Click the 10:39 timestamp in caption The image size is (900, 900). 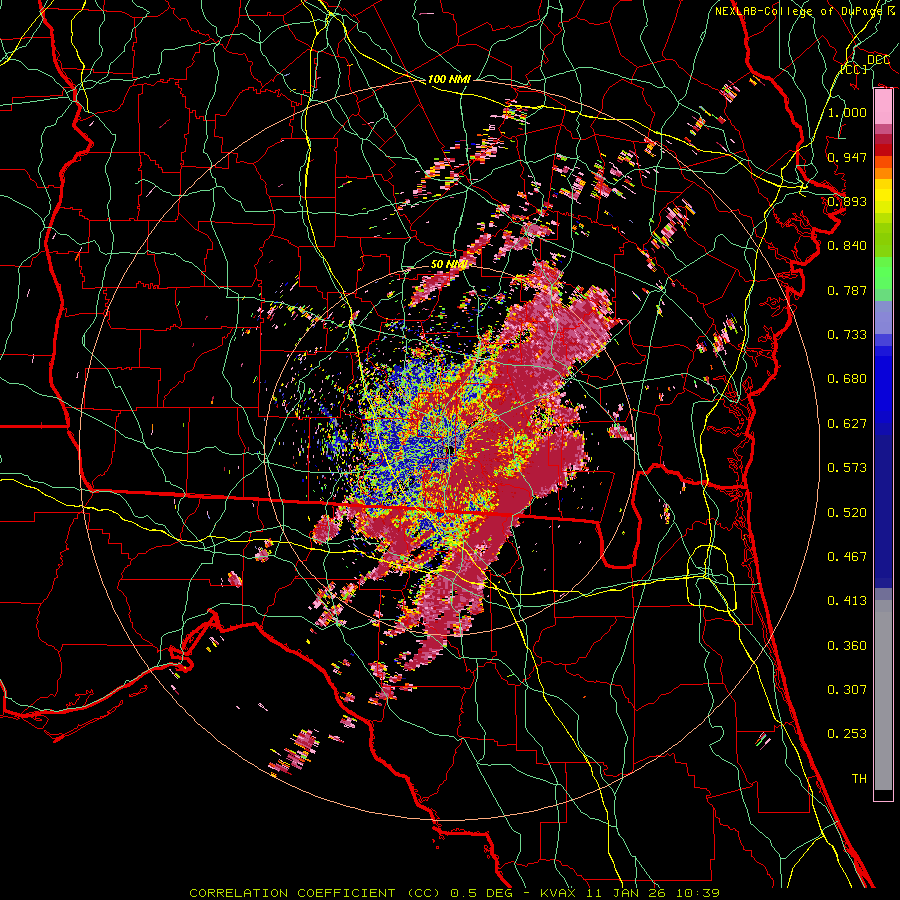click(x=697, y=893)
